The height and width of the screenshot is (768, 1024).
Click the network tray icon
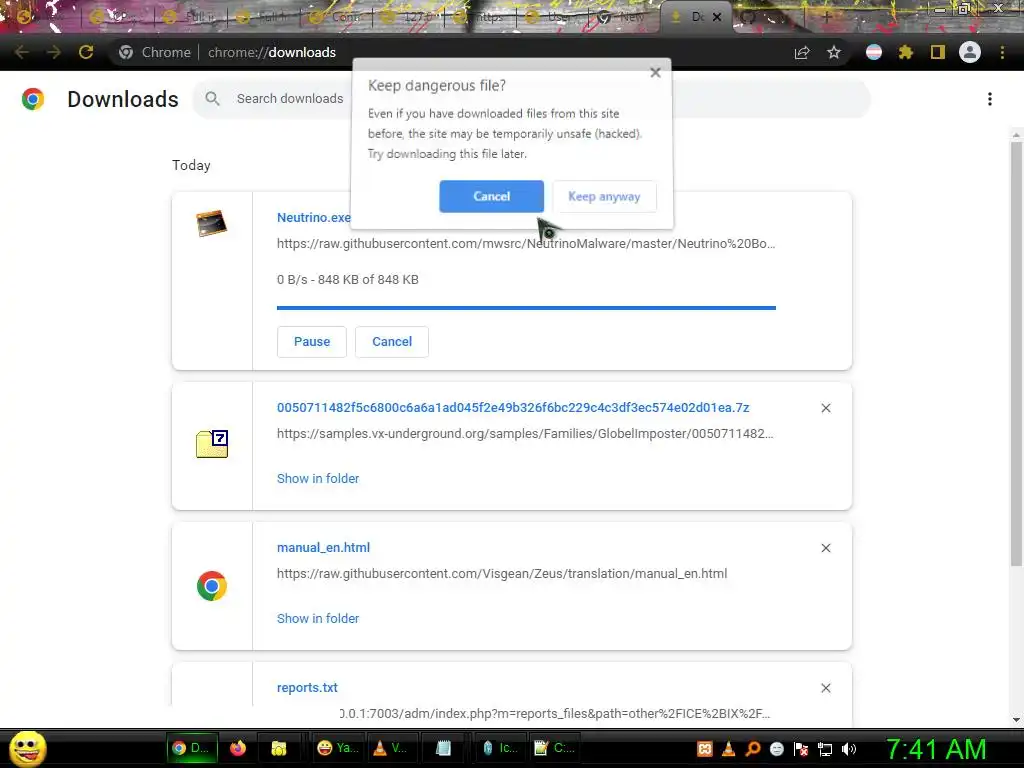click(825, 749)
